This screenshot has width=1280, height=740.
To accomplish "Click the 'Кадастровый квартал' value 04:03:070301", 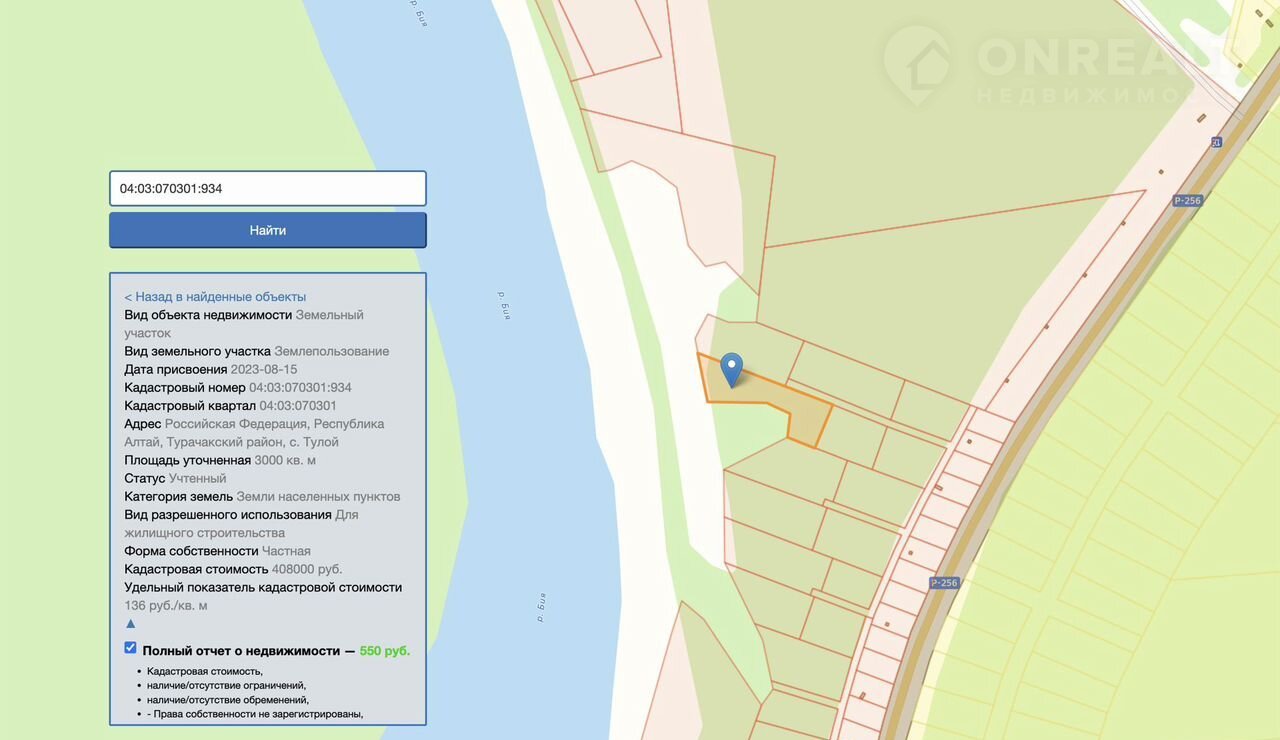I will (x=298, y=406).
